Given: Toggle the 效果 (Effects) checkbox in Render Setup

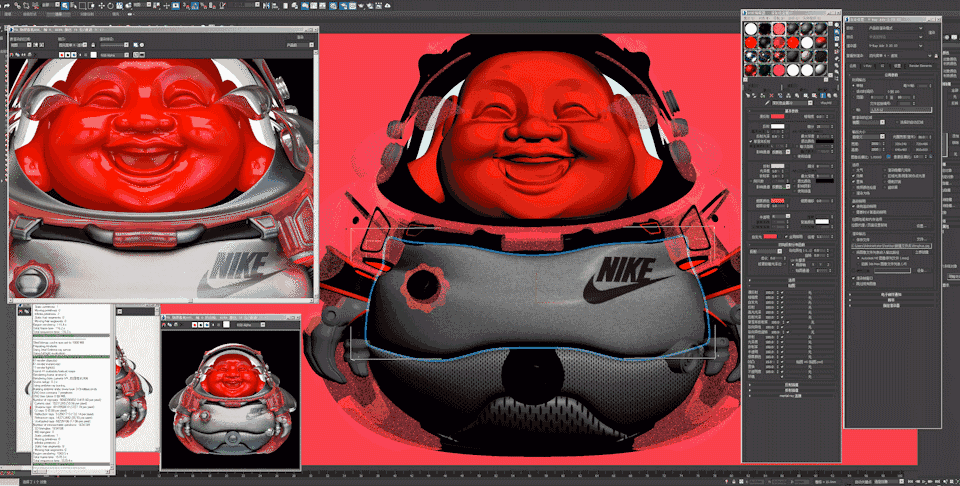Looking at the screenshot, I should [x=853, y=176].
